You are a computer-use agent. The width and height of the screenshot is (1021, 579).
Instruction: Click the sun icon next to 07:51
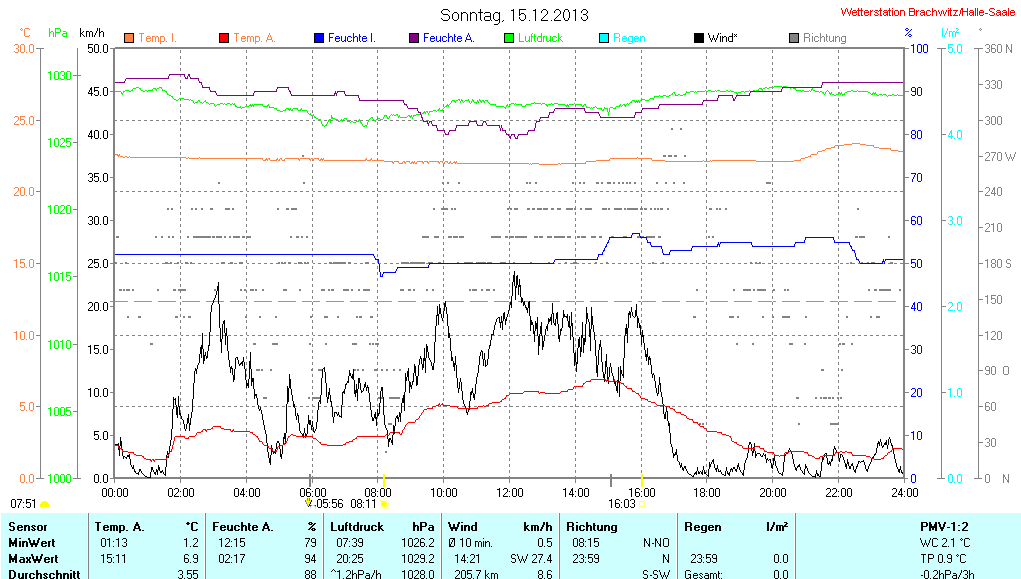45,504
